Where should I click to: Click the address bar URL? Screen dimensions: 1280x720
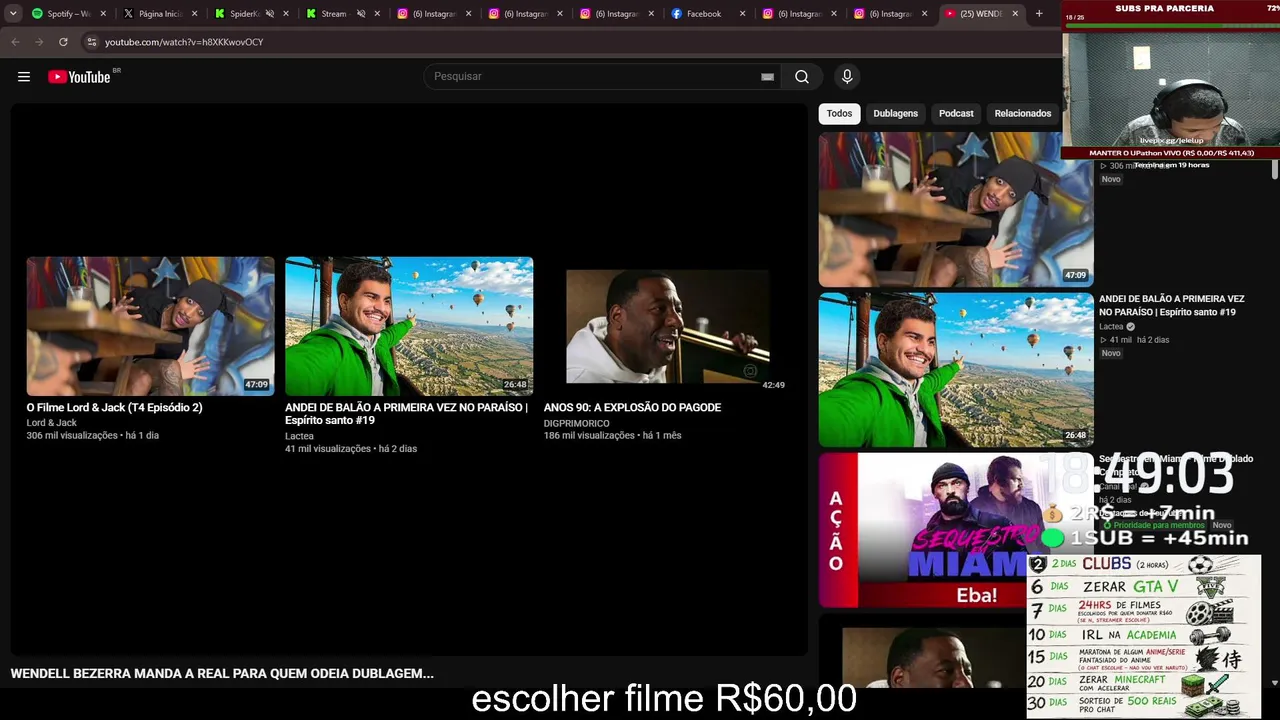click(184, 42)
